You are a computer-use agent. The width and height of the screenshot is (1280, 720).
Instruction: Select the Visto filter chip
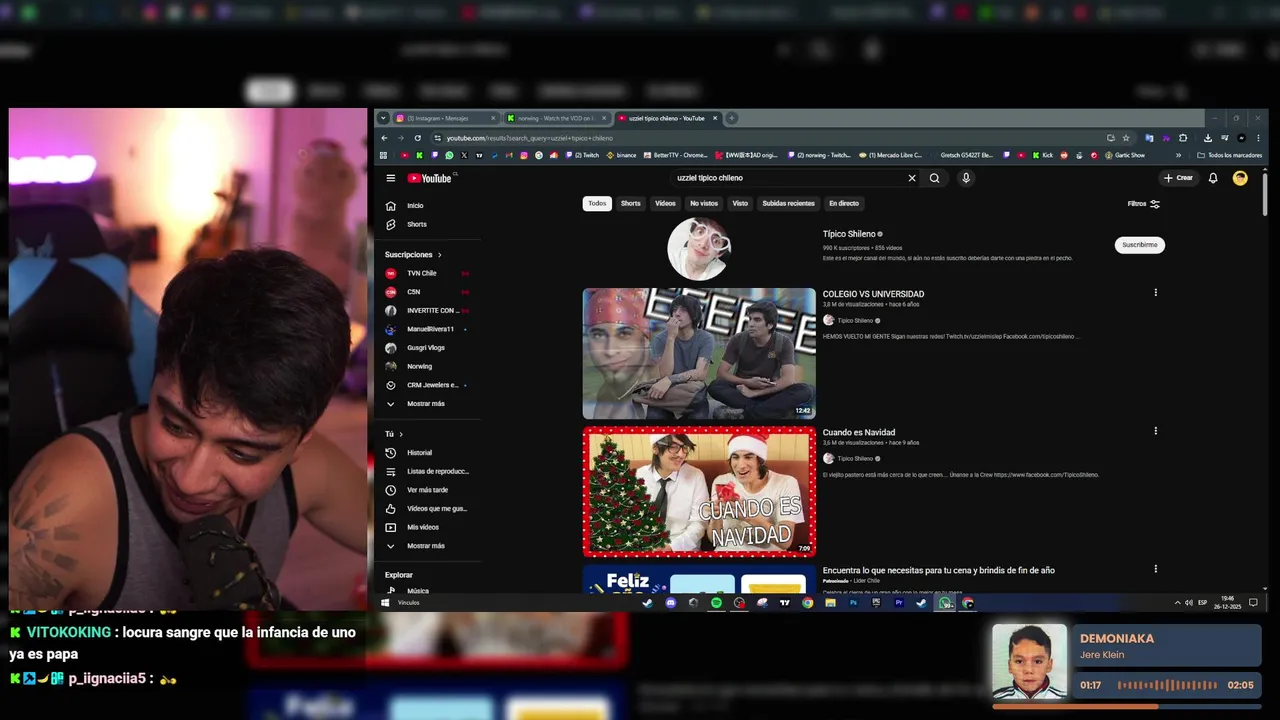[740, 204]
